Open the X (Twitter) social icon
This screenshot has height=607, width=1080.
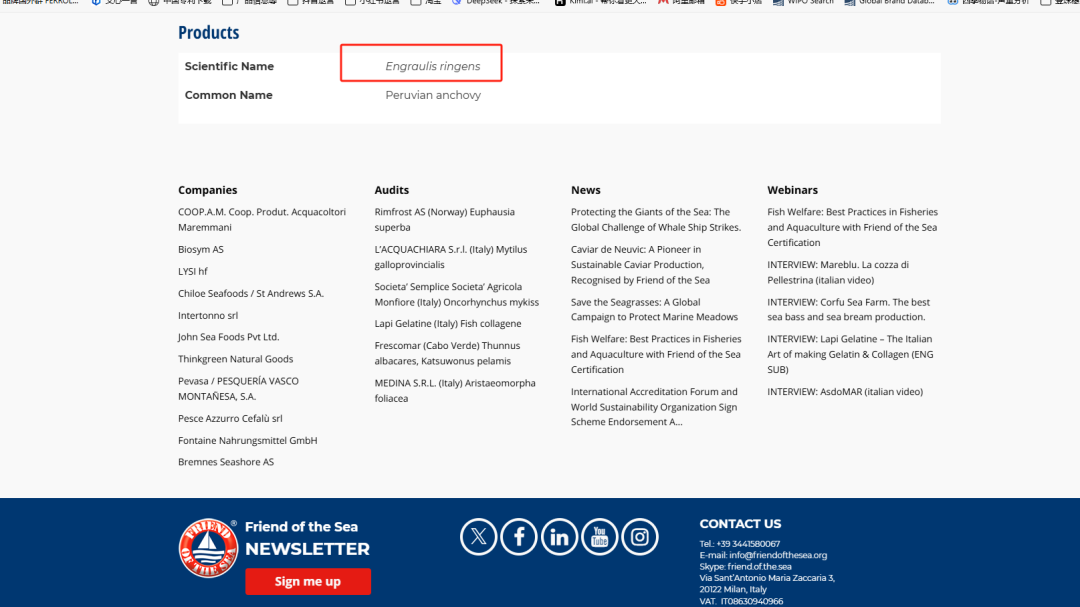point(478,537)
